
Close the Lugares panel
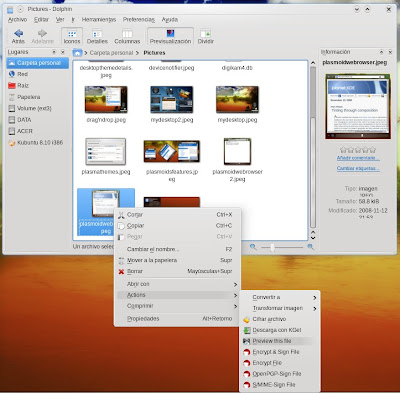(63, 52)
